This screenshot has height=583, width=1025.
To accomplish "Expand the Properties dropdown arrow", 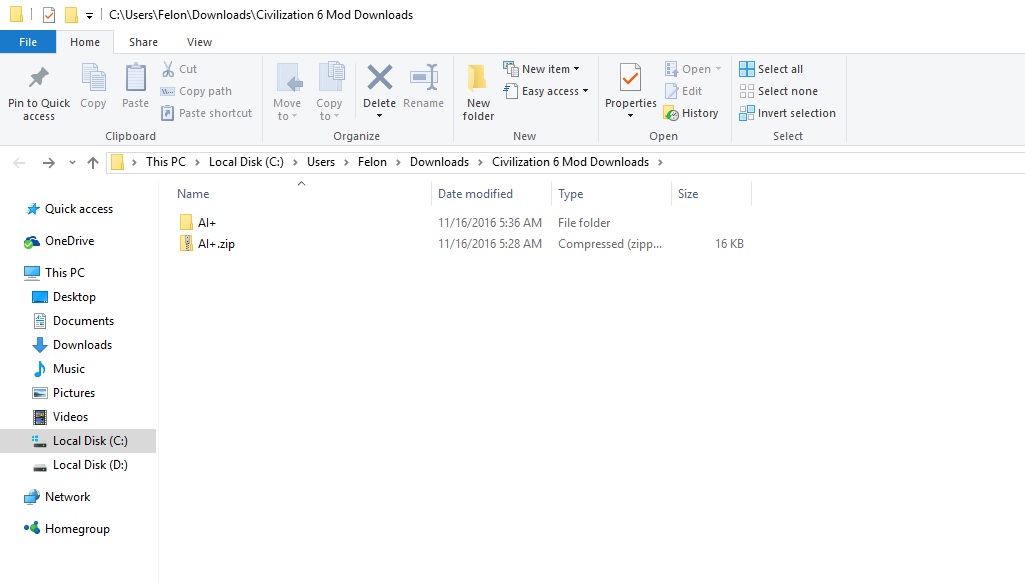I will pos(630,116).
